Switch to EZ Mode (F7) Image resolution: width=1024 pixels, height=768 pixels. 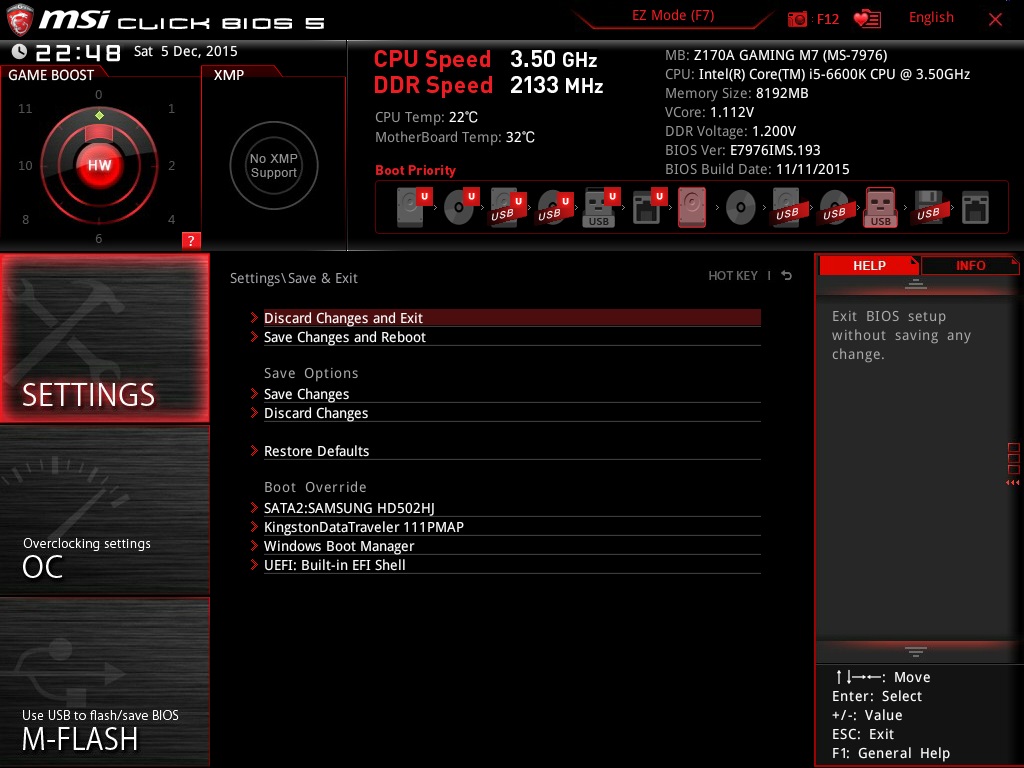click(673, 16)
